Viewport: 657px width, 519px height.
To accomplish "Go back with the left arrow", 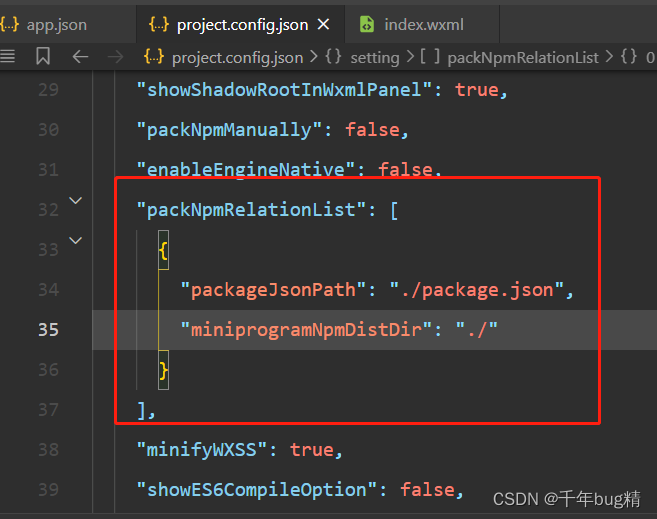I will [x=80, y=57].
